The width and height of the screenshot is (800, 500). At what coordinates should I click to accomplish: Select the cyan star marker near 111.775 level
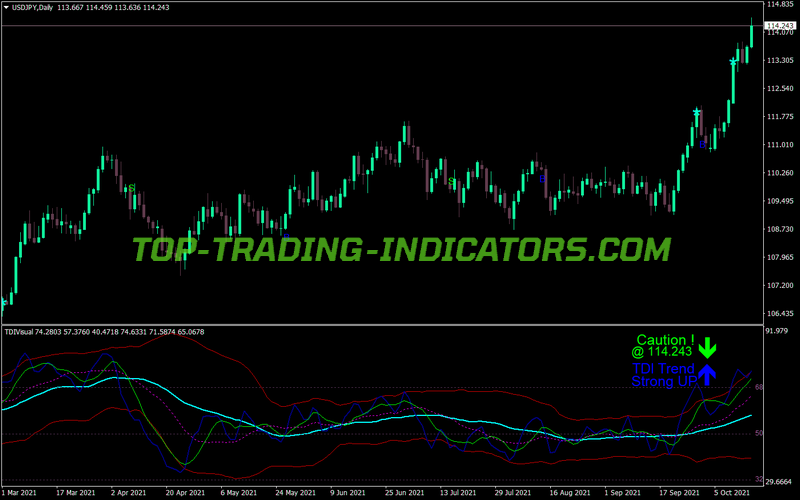point(696,113)
